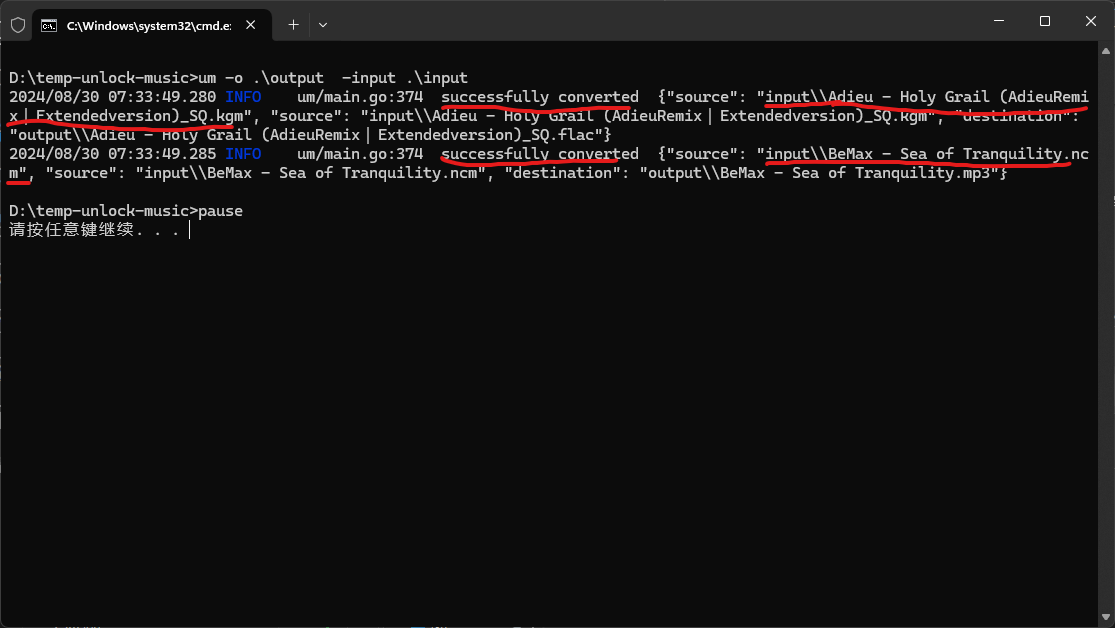Select the C:\Windows\system32\cmd.exe tab
Image resolution: width=1115 pixels, height=628 pixels.
click(x=148, y=25)
